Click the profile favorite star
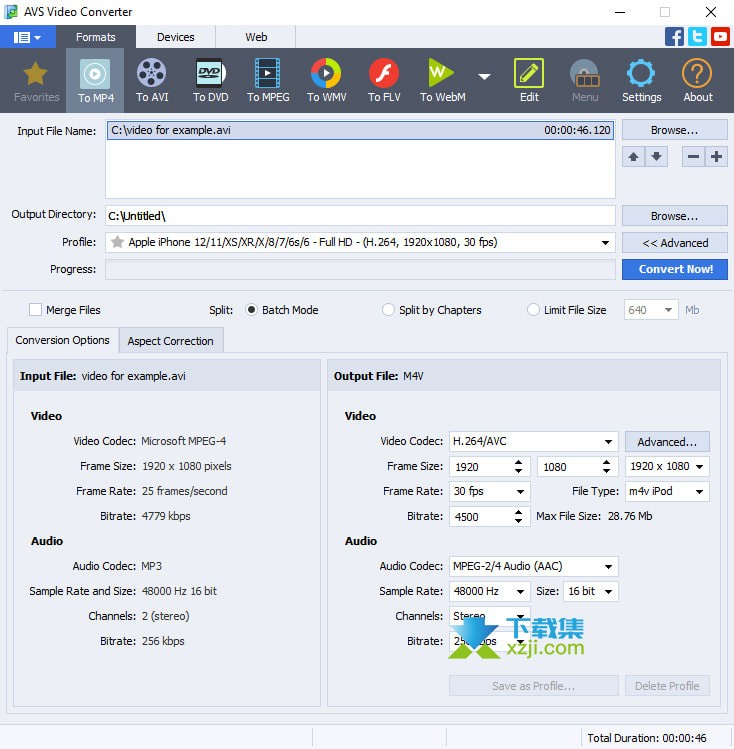Image resolution: width=734 pixels, height=749 pixels. (117, 242)
